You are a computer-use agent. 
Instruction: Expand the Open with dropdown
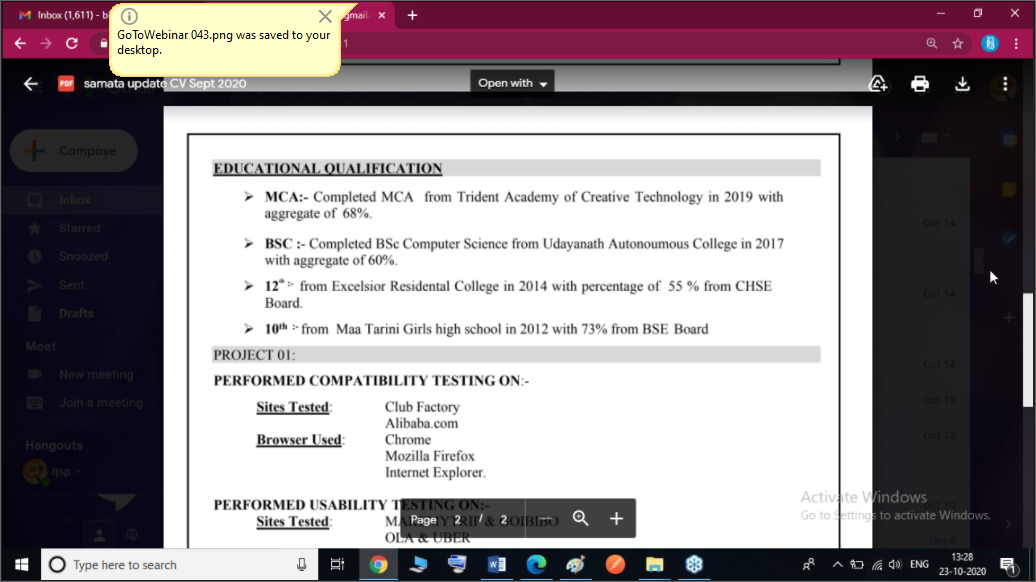512,83
